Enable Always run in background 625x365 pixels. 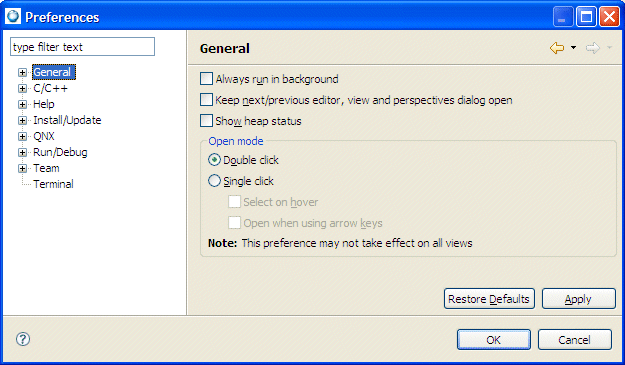click(x=206, y=78)
